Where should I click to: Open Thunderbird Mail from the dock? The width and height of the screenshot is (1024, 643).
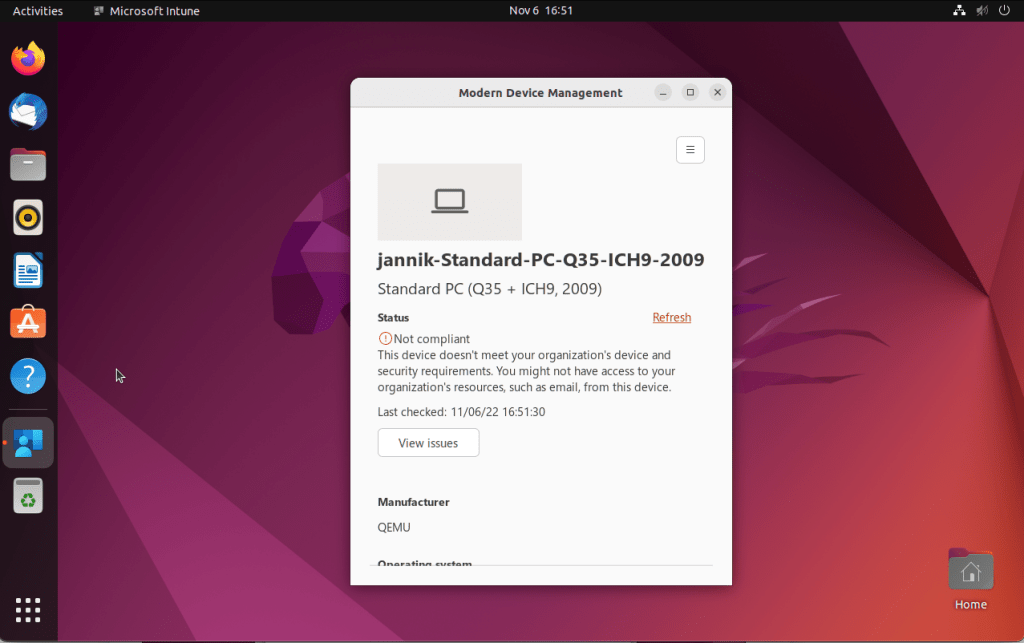pos(28,112)
